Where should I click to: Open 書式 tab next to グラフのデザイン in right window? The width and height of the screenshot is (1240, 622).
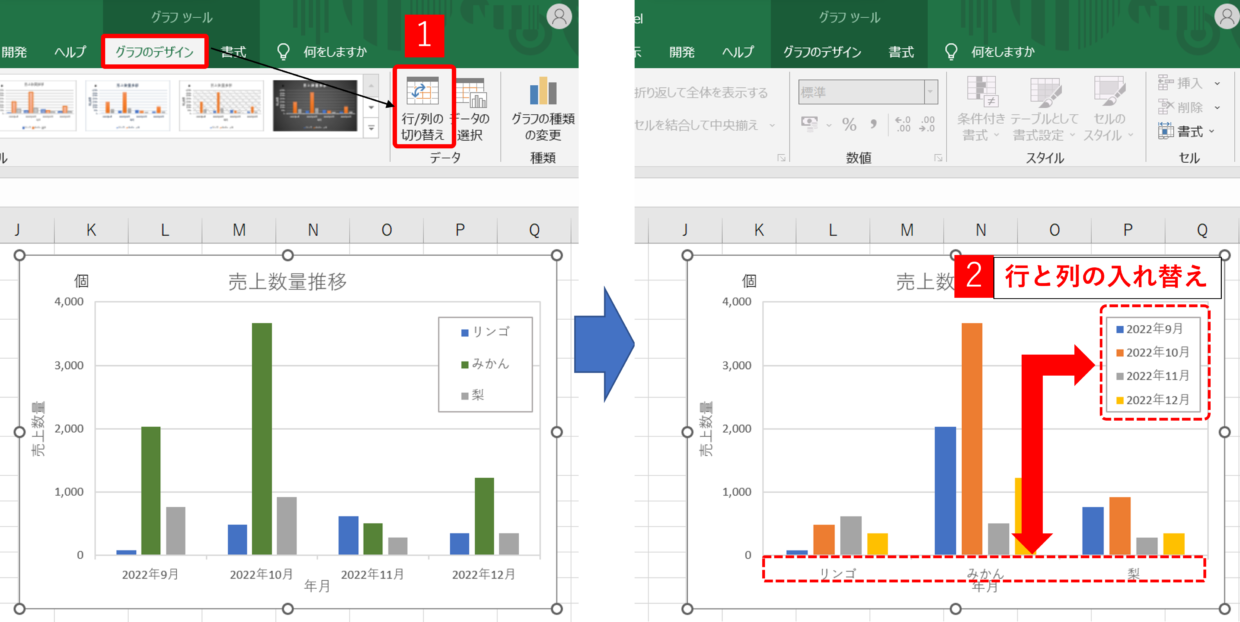[902, 52]
